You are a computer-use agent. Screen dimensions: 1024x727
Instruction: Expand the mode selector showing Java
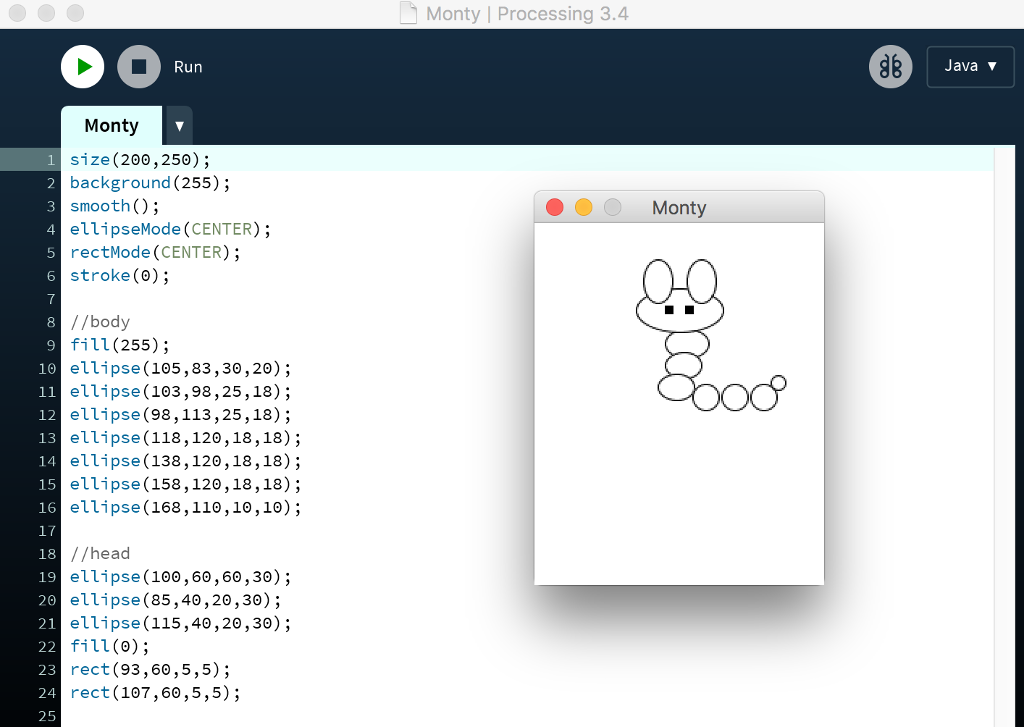[969, 66]
